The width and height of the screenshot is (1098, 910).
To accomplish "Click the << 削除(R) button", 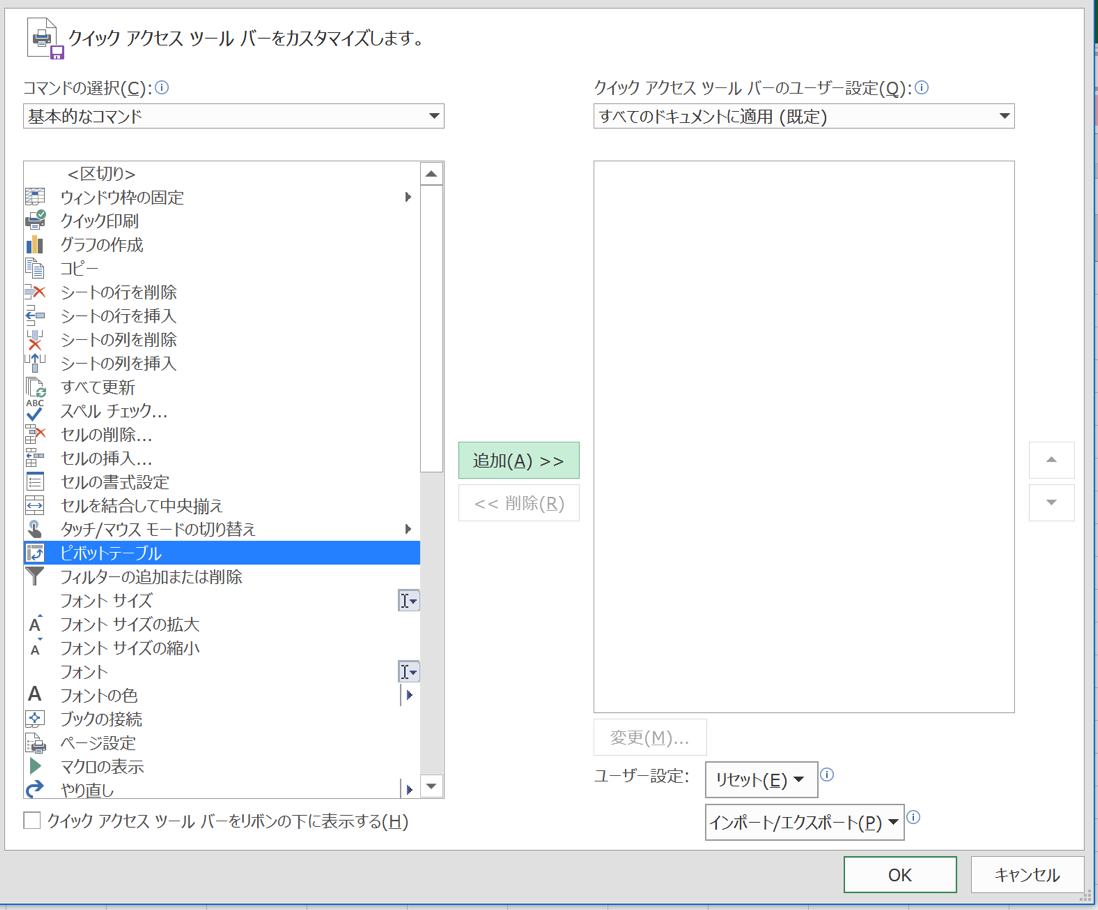I will (x=519, y=503).
